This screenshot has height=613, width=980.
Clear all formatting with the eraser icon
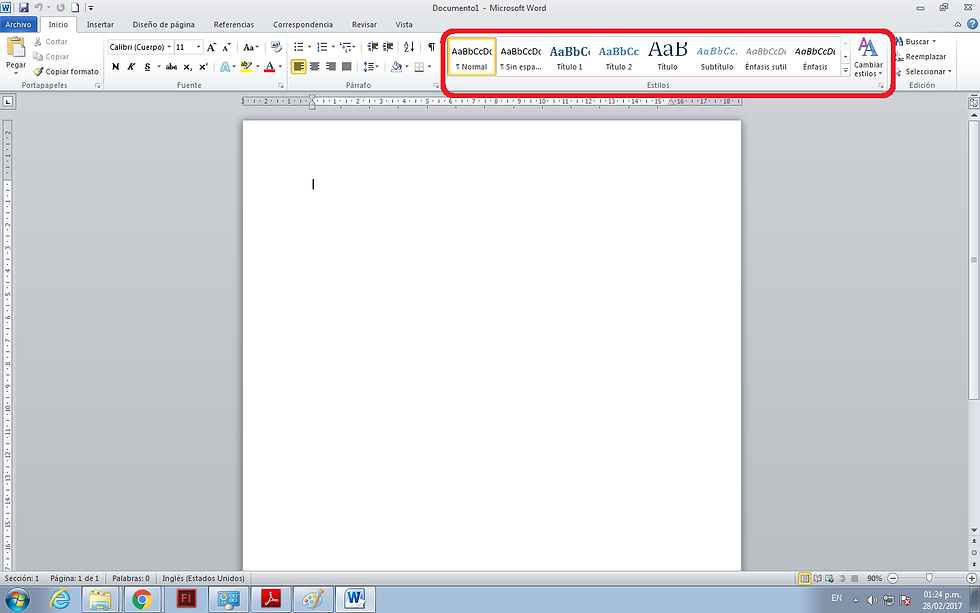coord(276,47)
